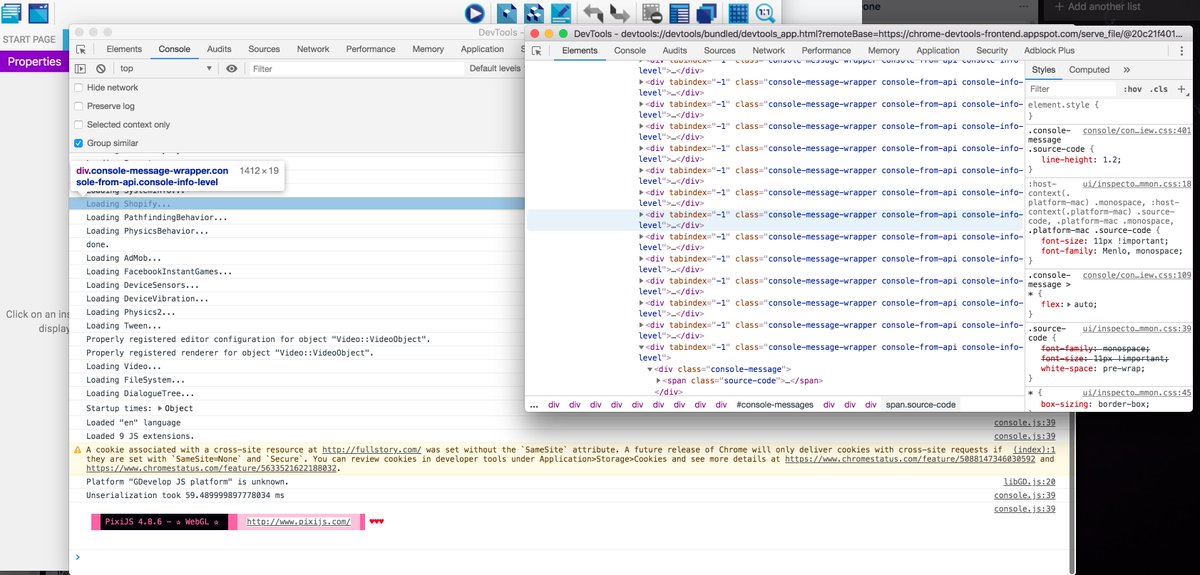Switch to Sources tab in left DevTools

[264, 49]
